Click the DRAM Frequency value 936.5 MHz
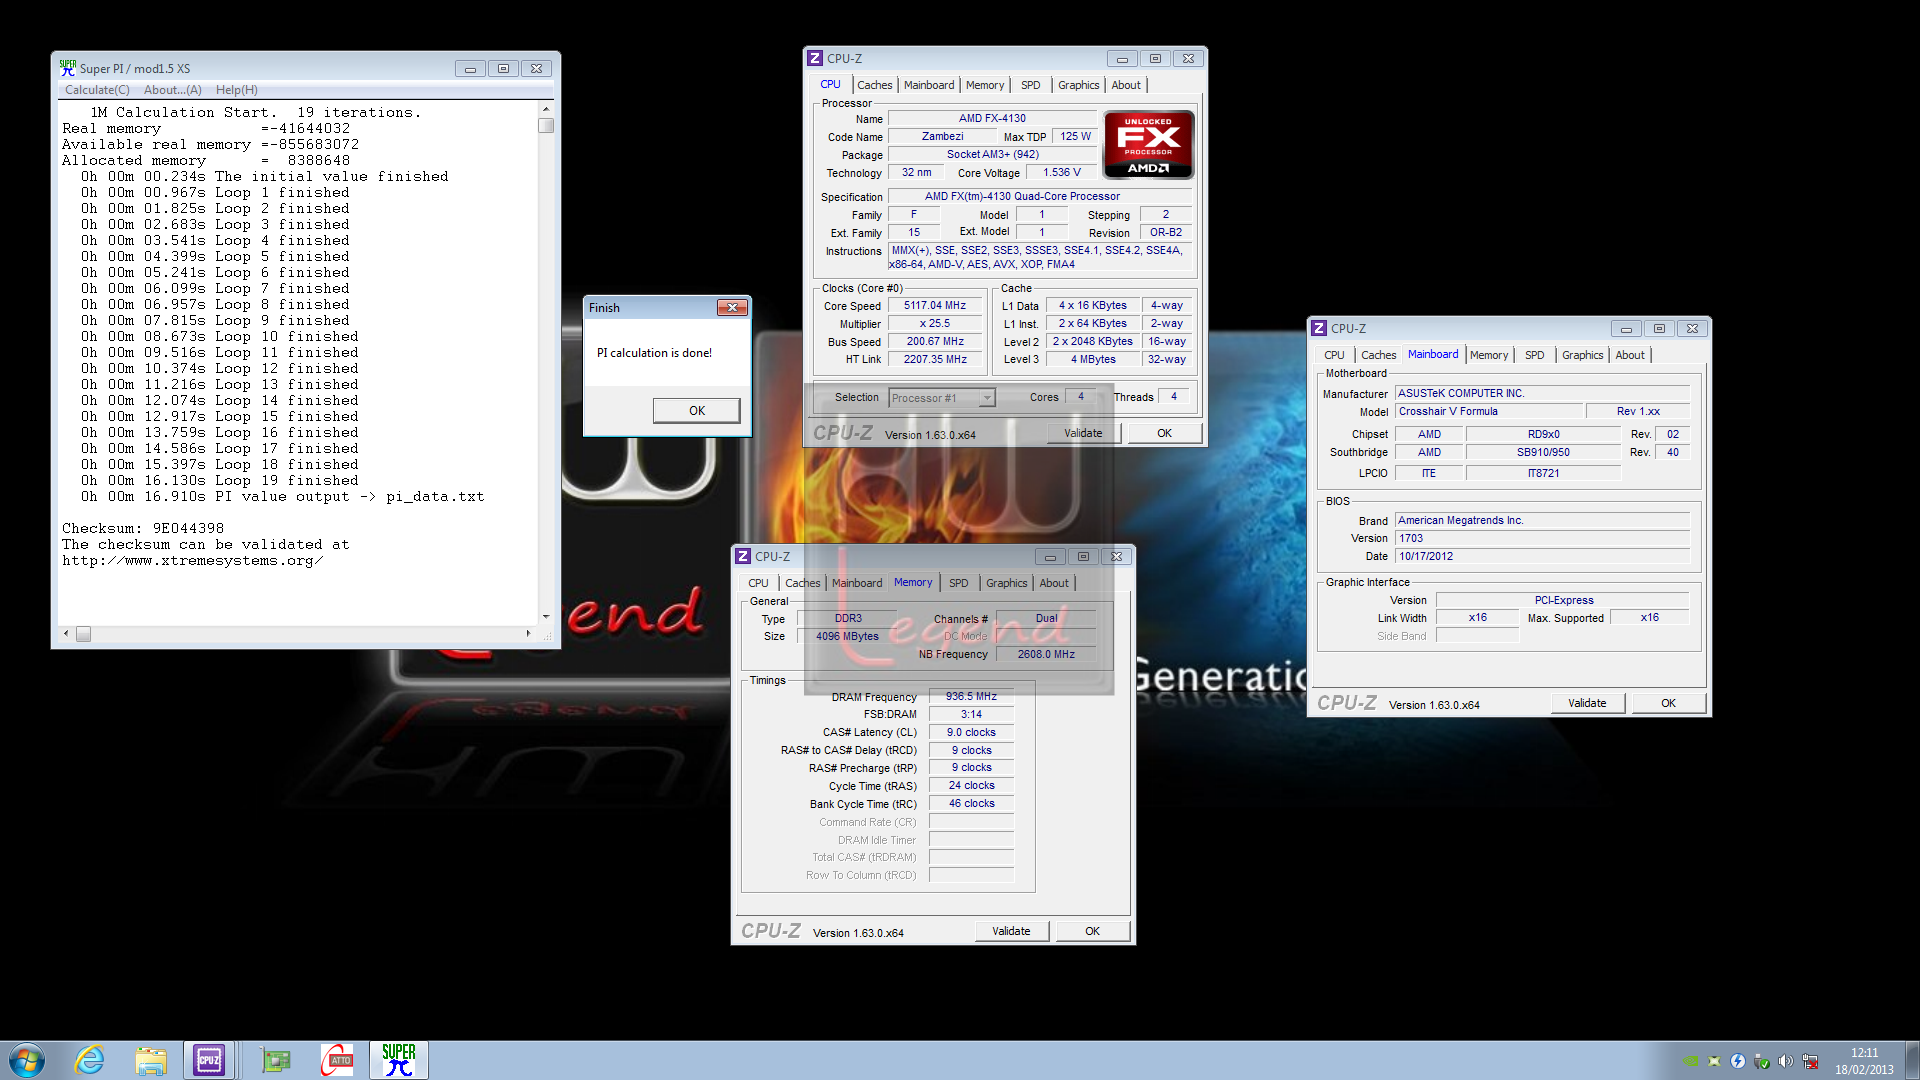Screen dimensions: 1920x1080 tap(971, 696)
